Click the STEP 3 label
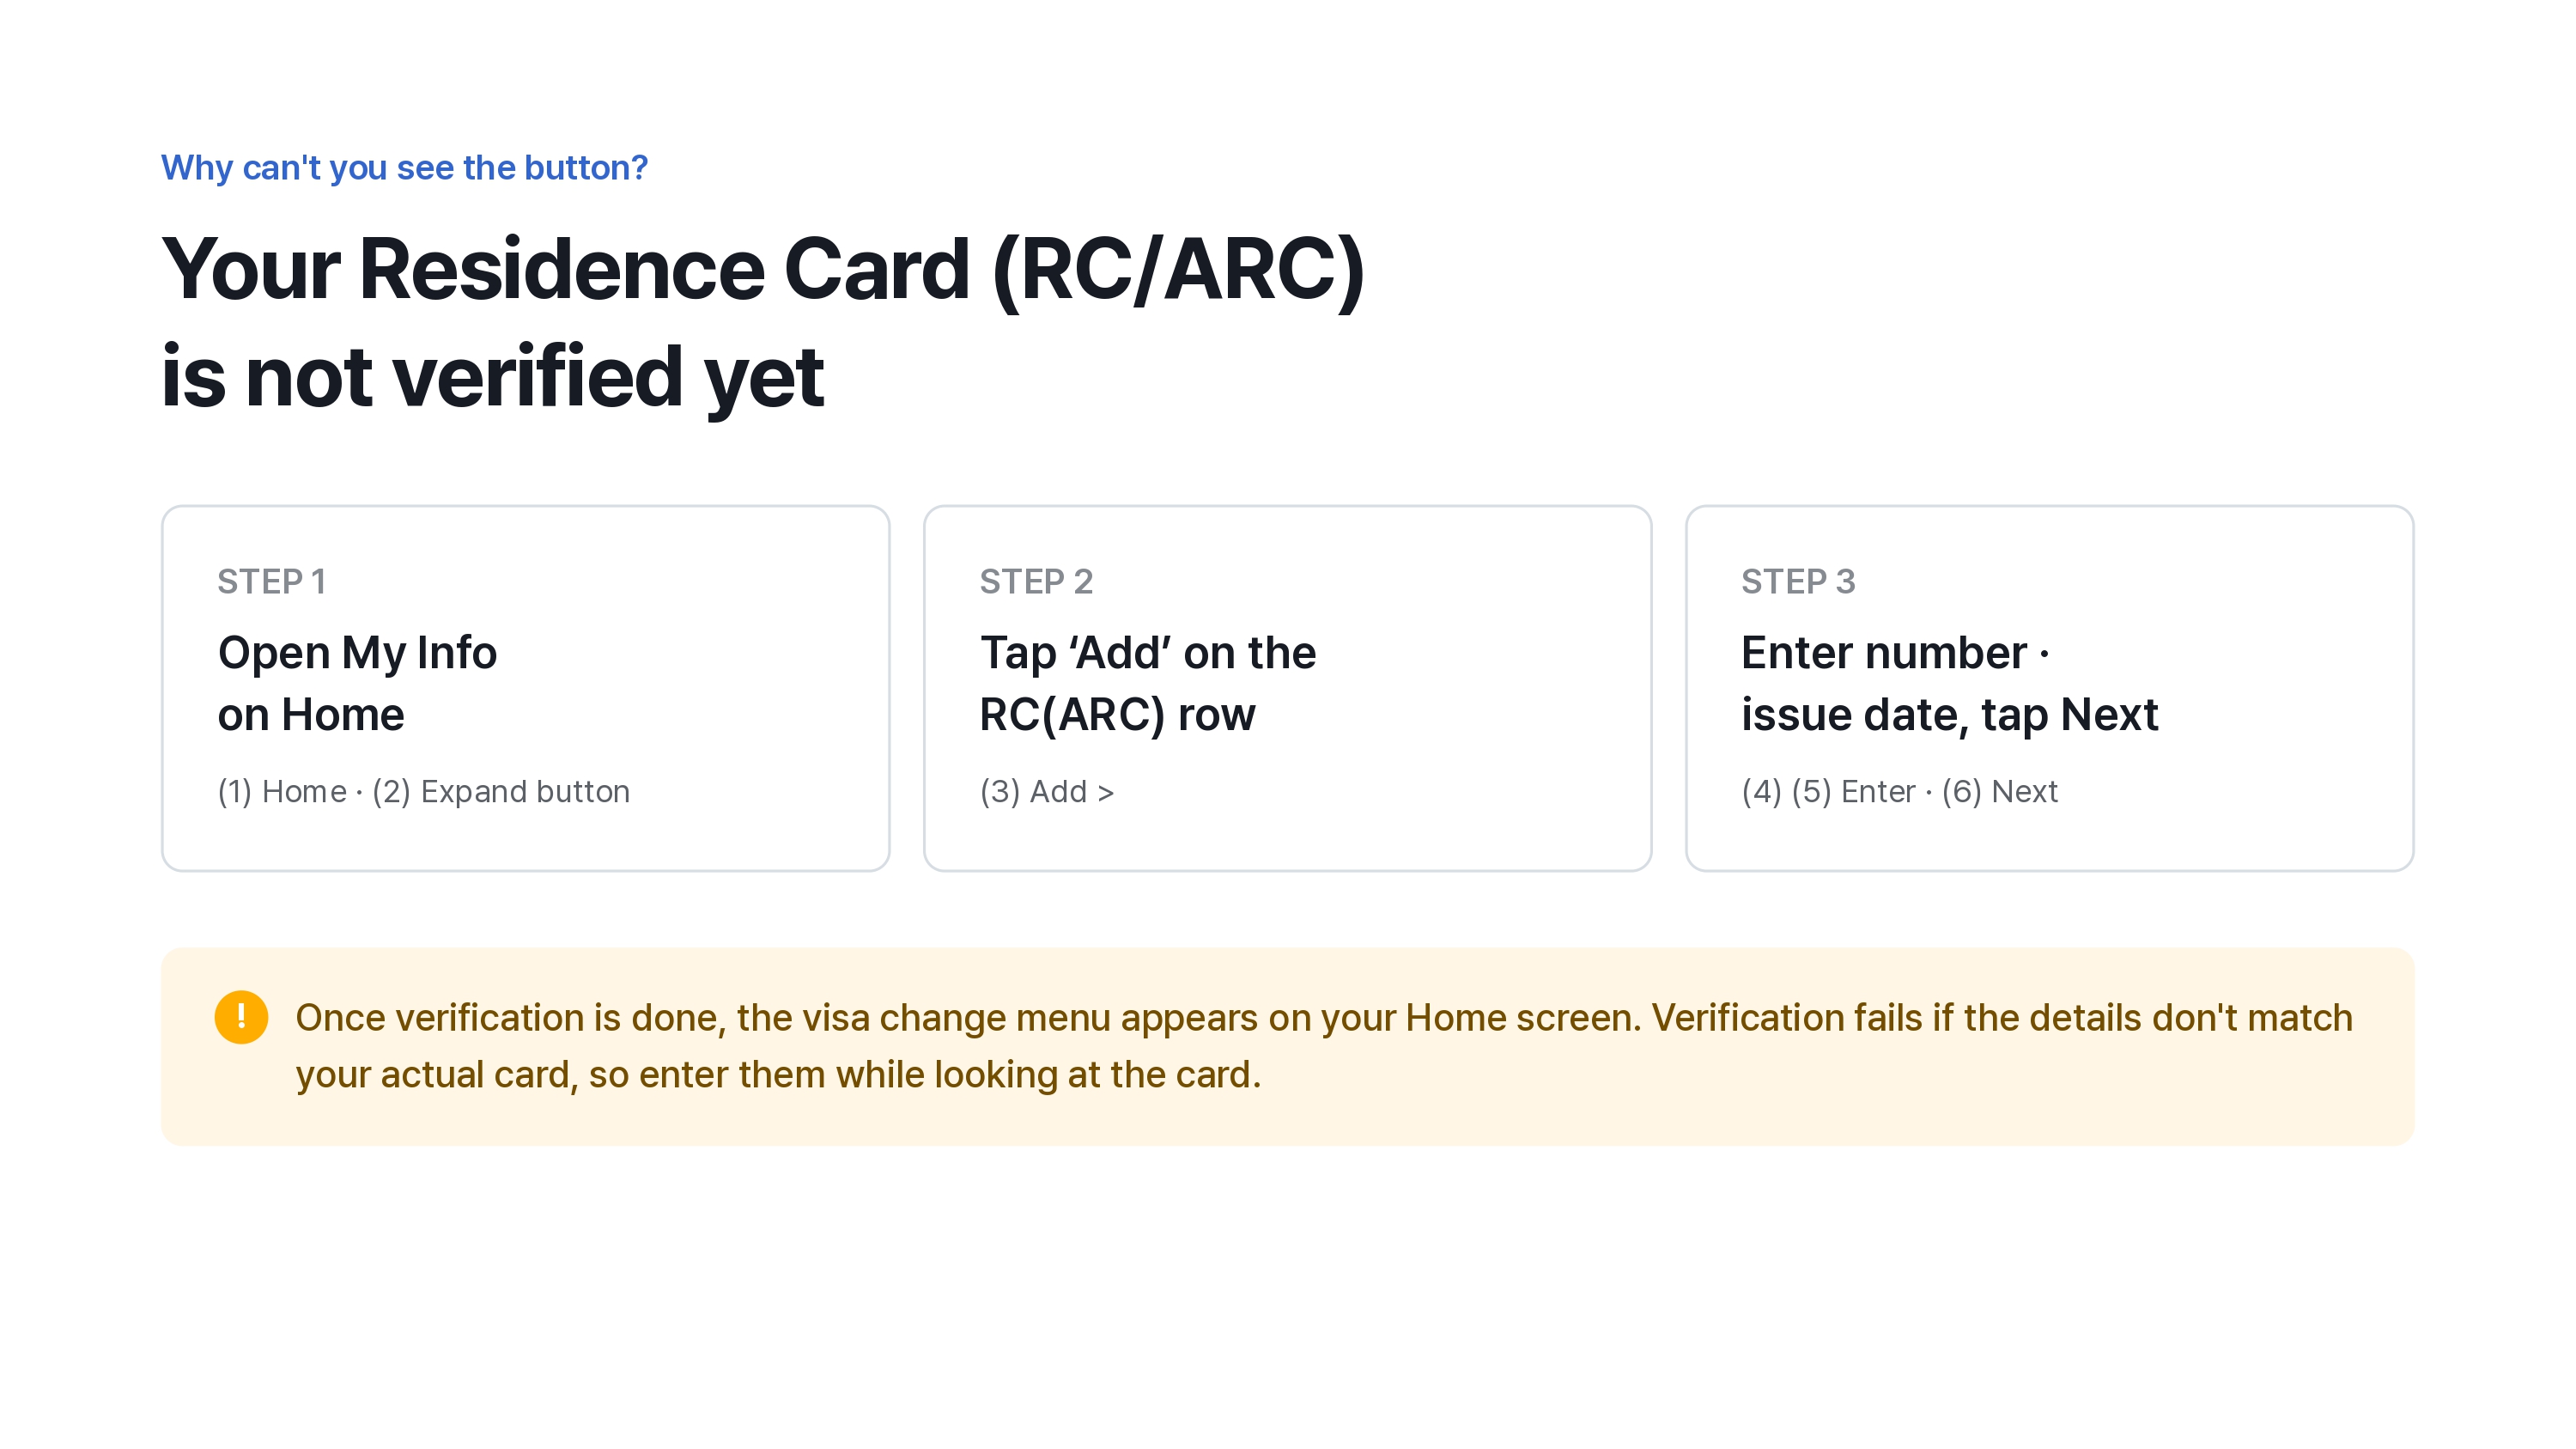This screenshot has height=1449, width=2576. [x=1798, y=581]
